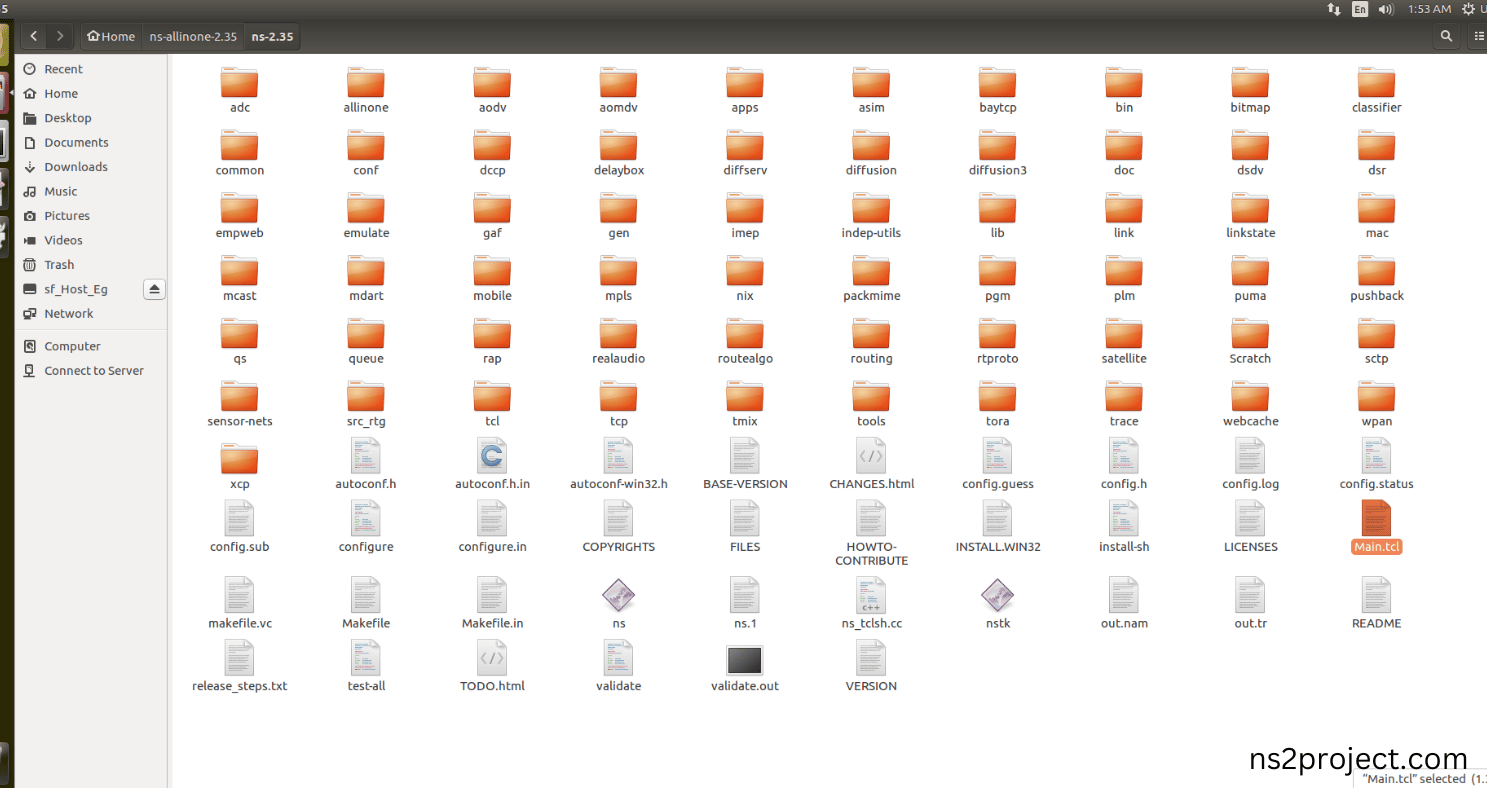Viewport: 1487px width, 788px height.
Task: Click the forward navigation arrow
Action: pos(60,36)
